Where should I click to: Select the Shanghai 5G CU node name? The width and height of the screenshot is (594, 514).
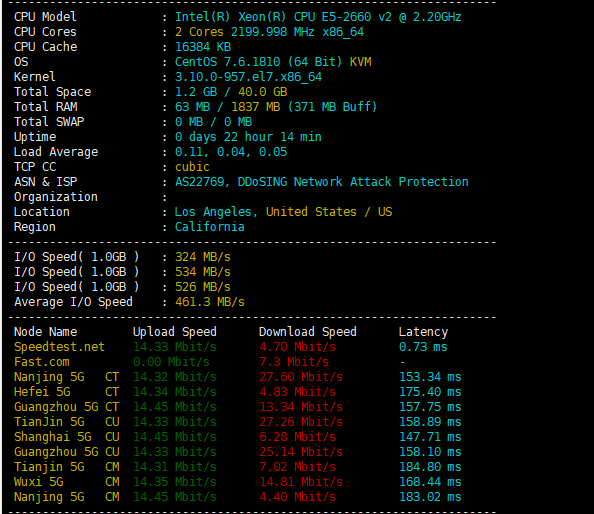[67, 437]
